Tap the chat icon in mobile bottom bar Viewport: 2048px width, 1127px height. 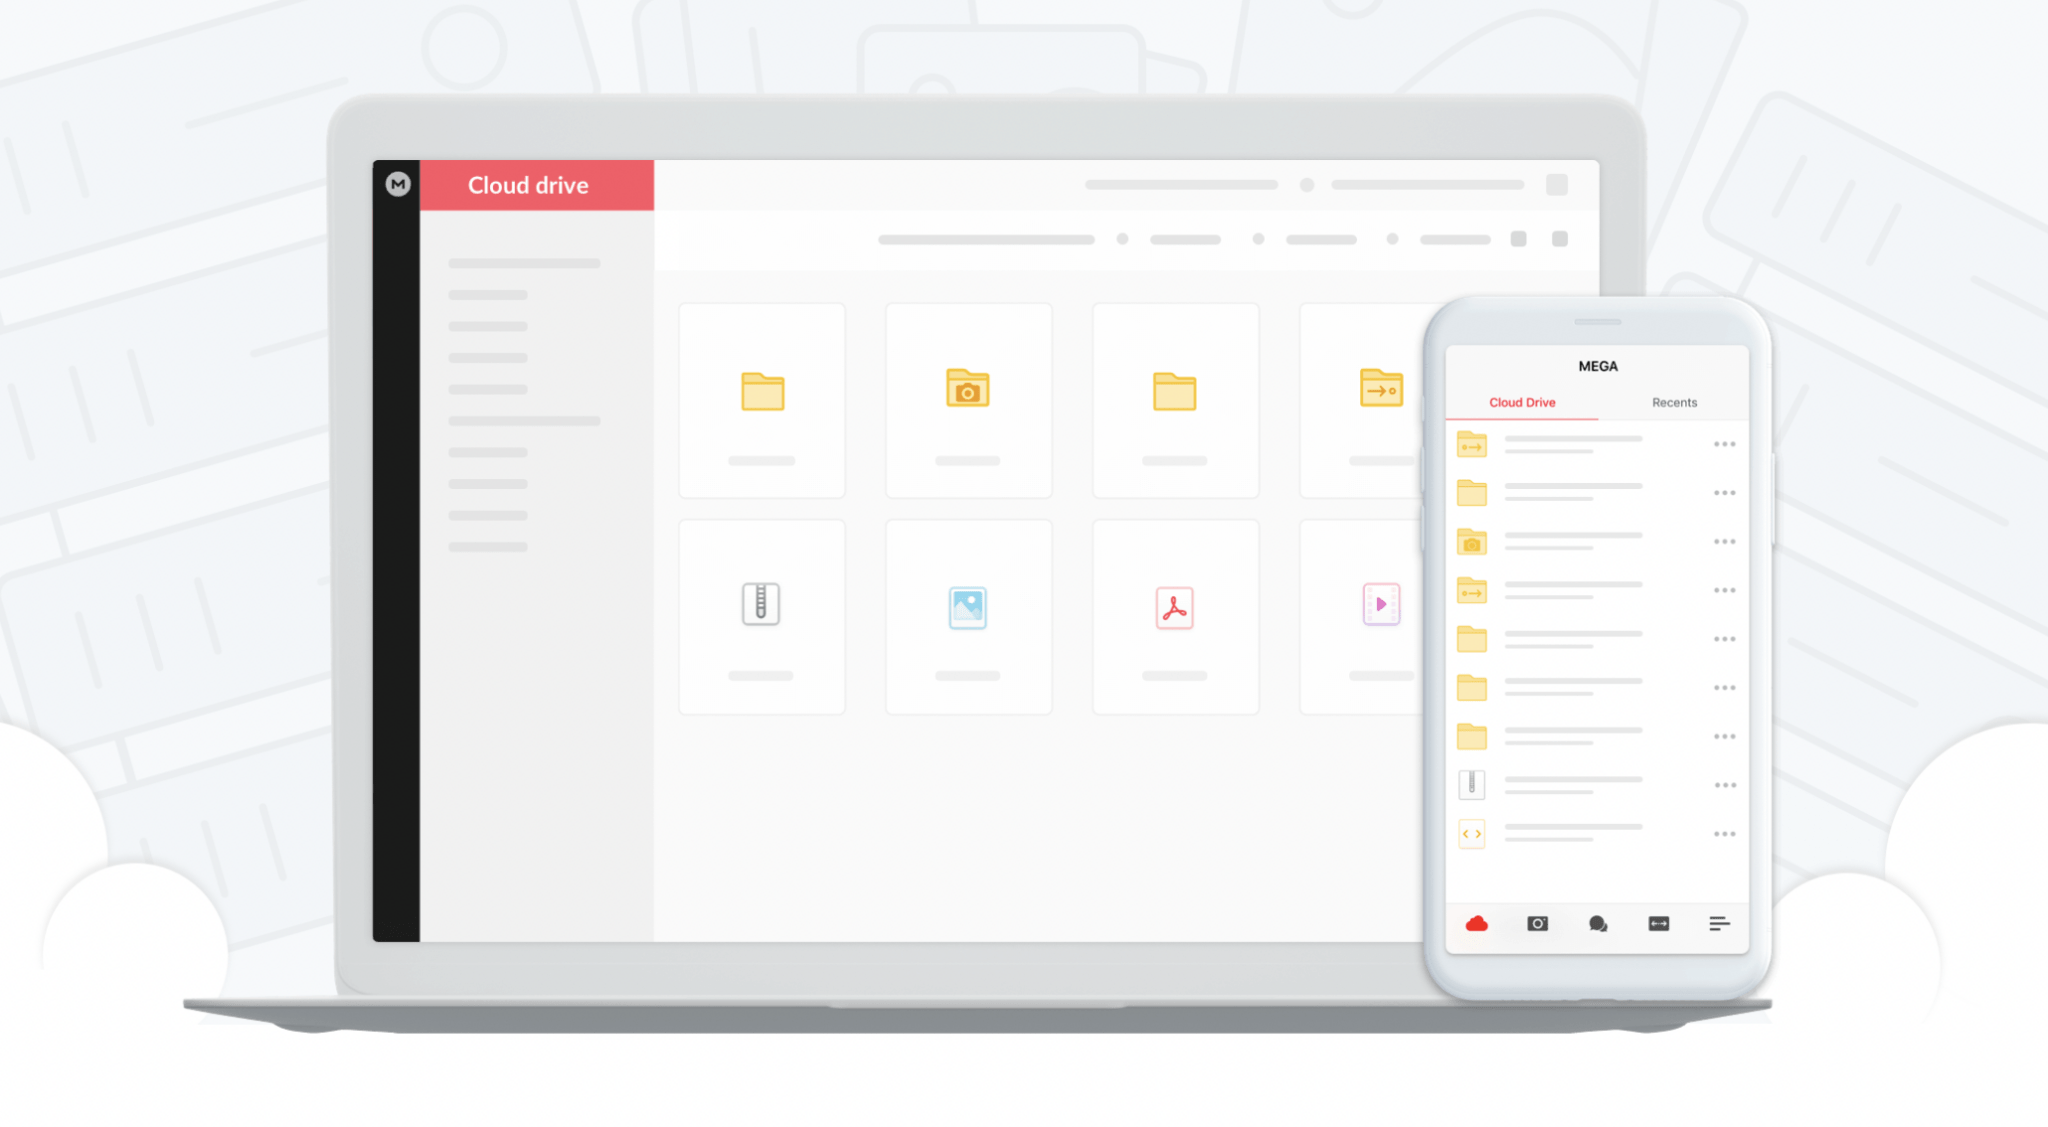pos(1596,923)
